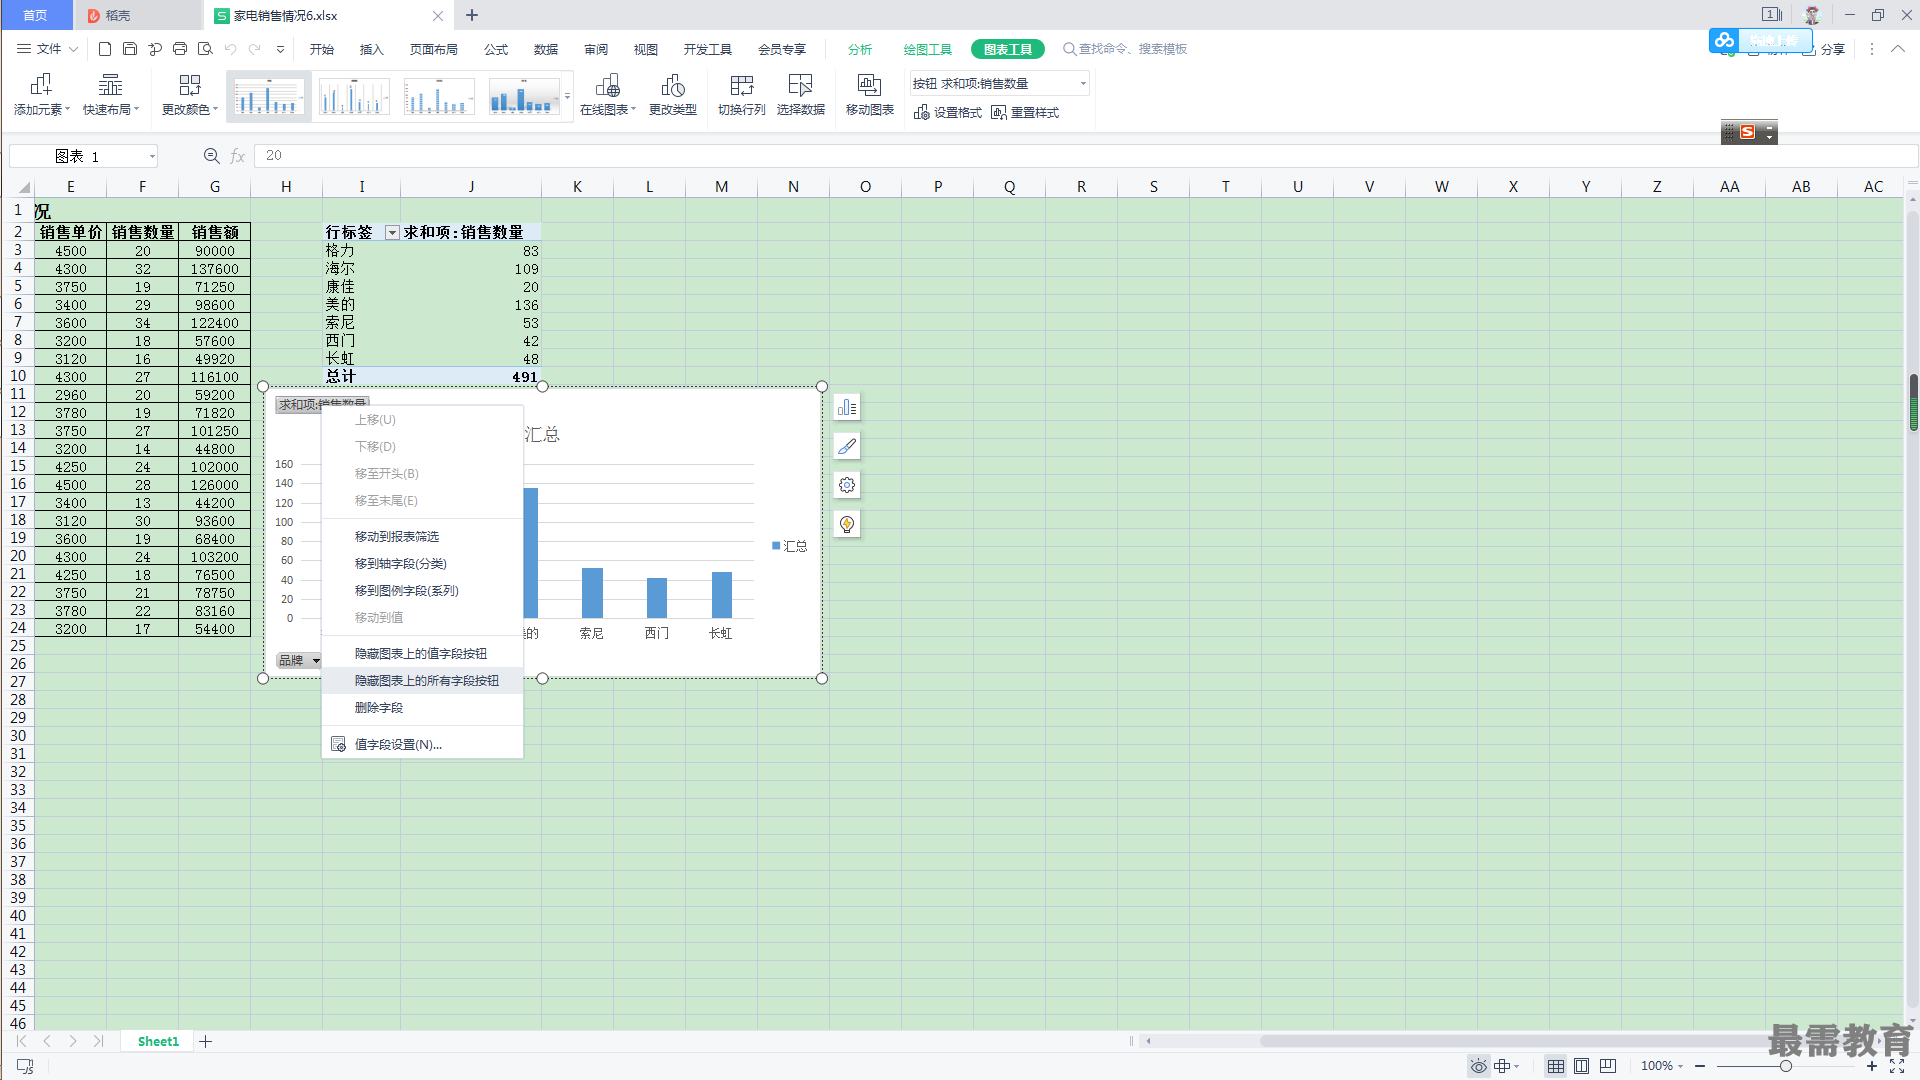Click the fx insert function icon
This screenshot has width=1920, height=1080.
pyautogui.click(x=238, y=156)
